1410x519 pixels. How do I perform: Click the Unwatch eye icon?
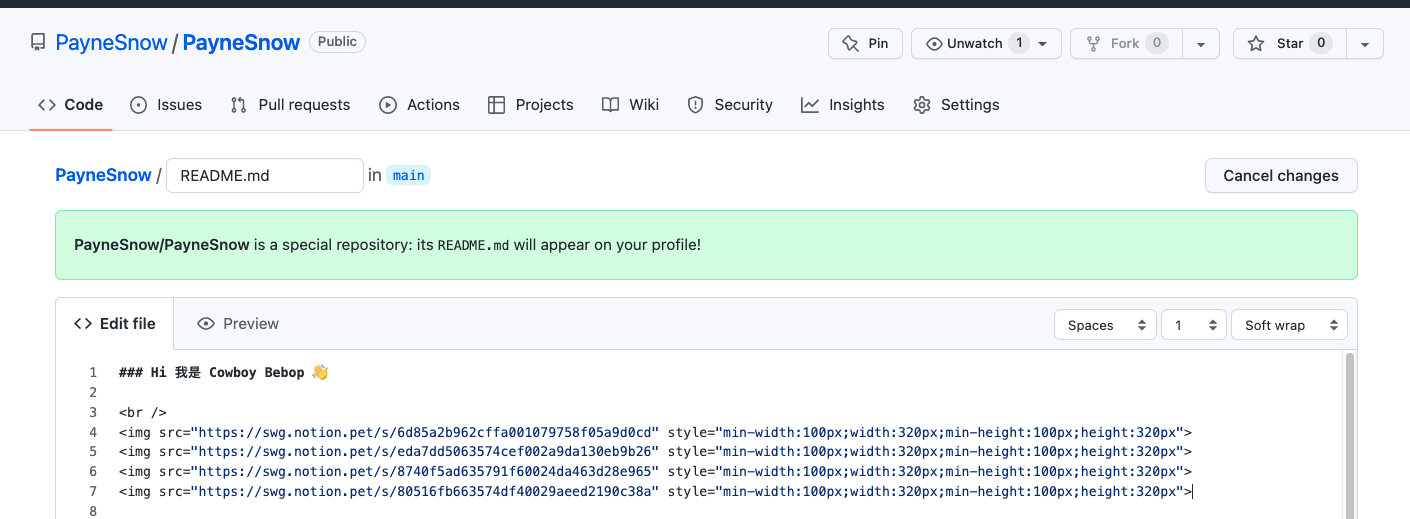[935, 44]
